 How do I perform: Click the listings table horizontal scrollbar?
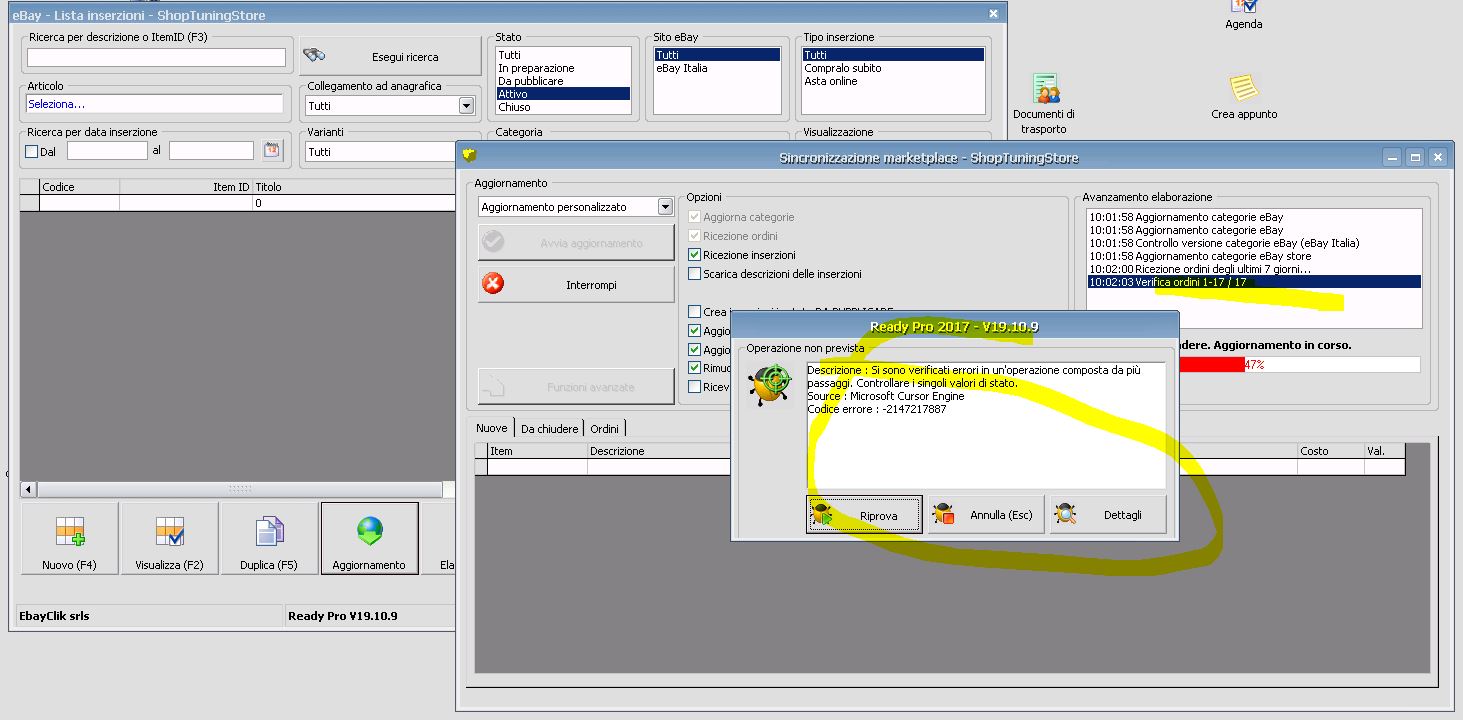coord(239,489)
